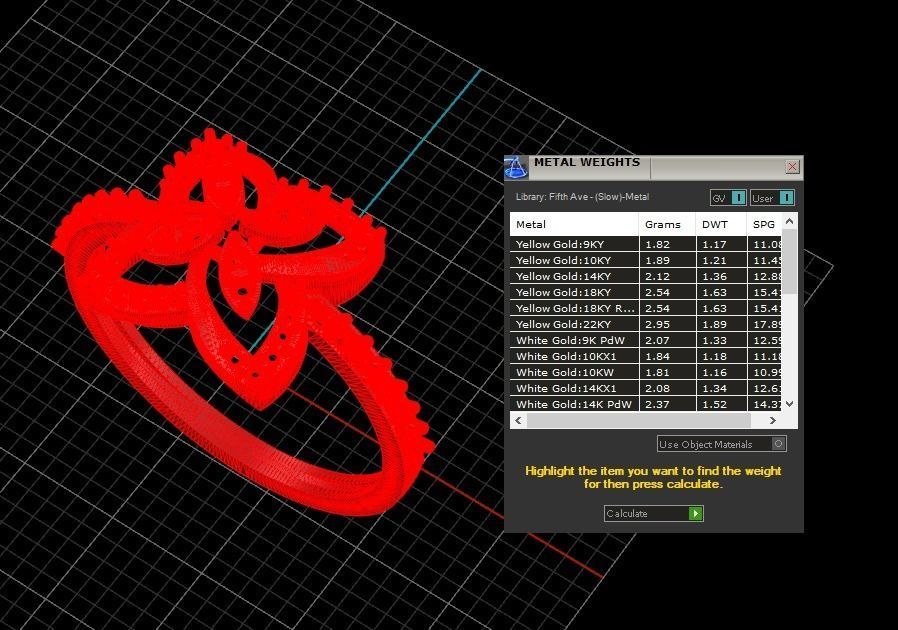Click the SPG column header
This screenshot has height=630, width=898.
pos(764,225)
